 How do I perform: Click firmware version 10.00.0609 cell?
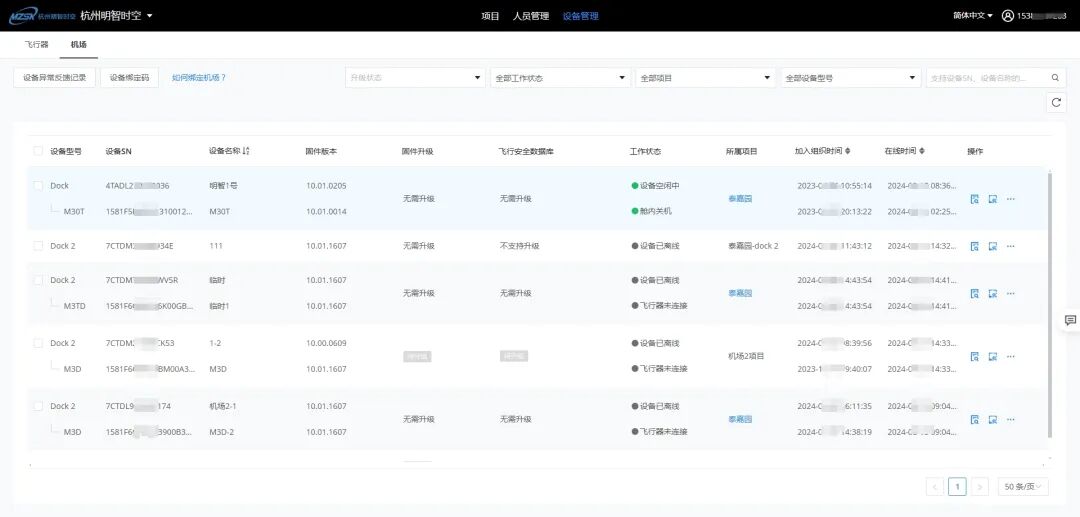[326, 343]
